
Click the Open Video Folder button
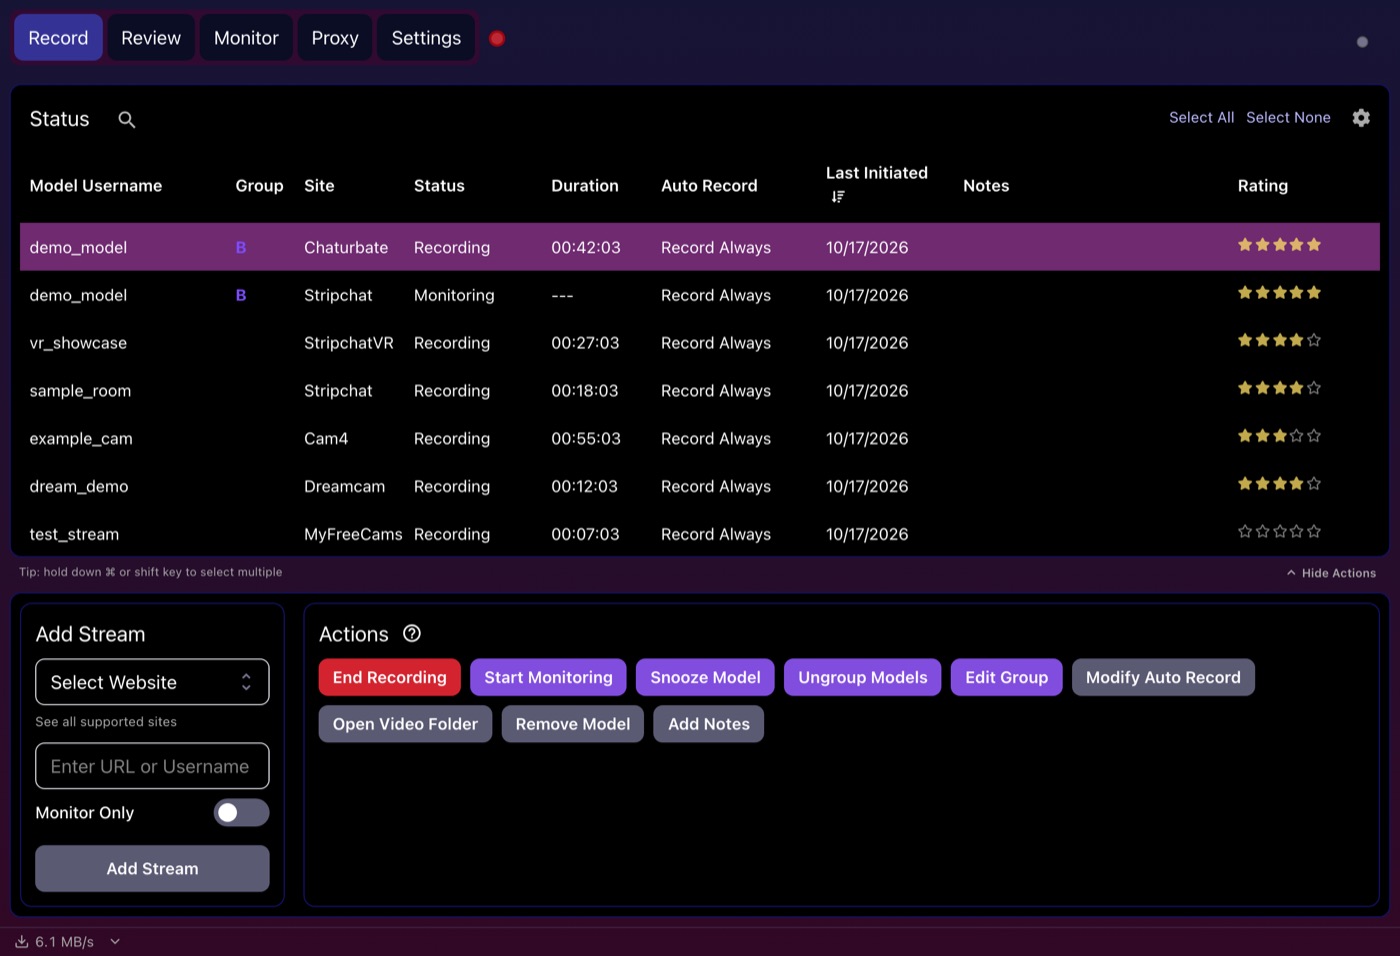click(405, 724)
